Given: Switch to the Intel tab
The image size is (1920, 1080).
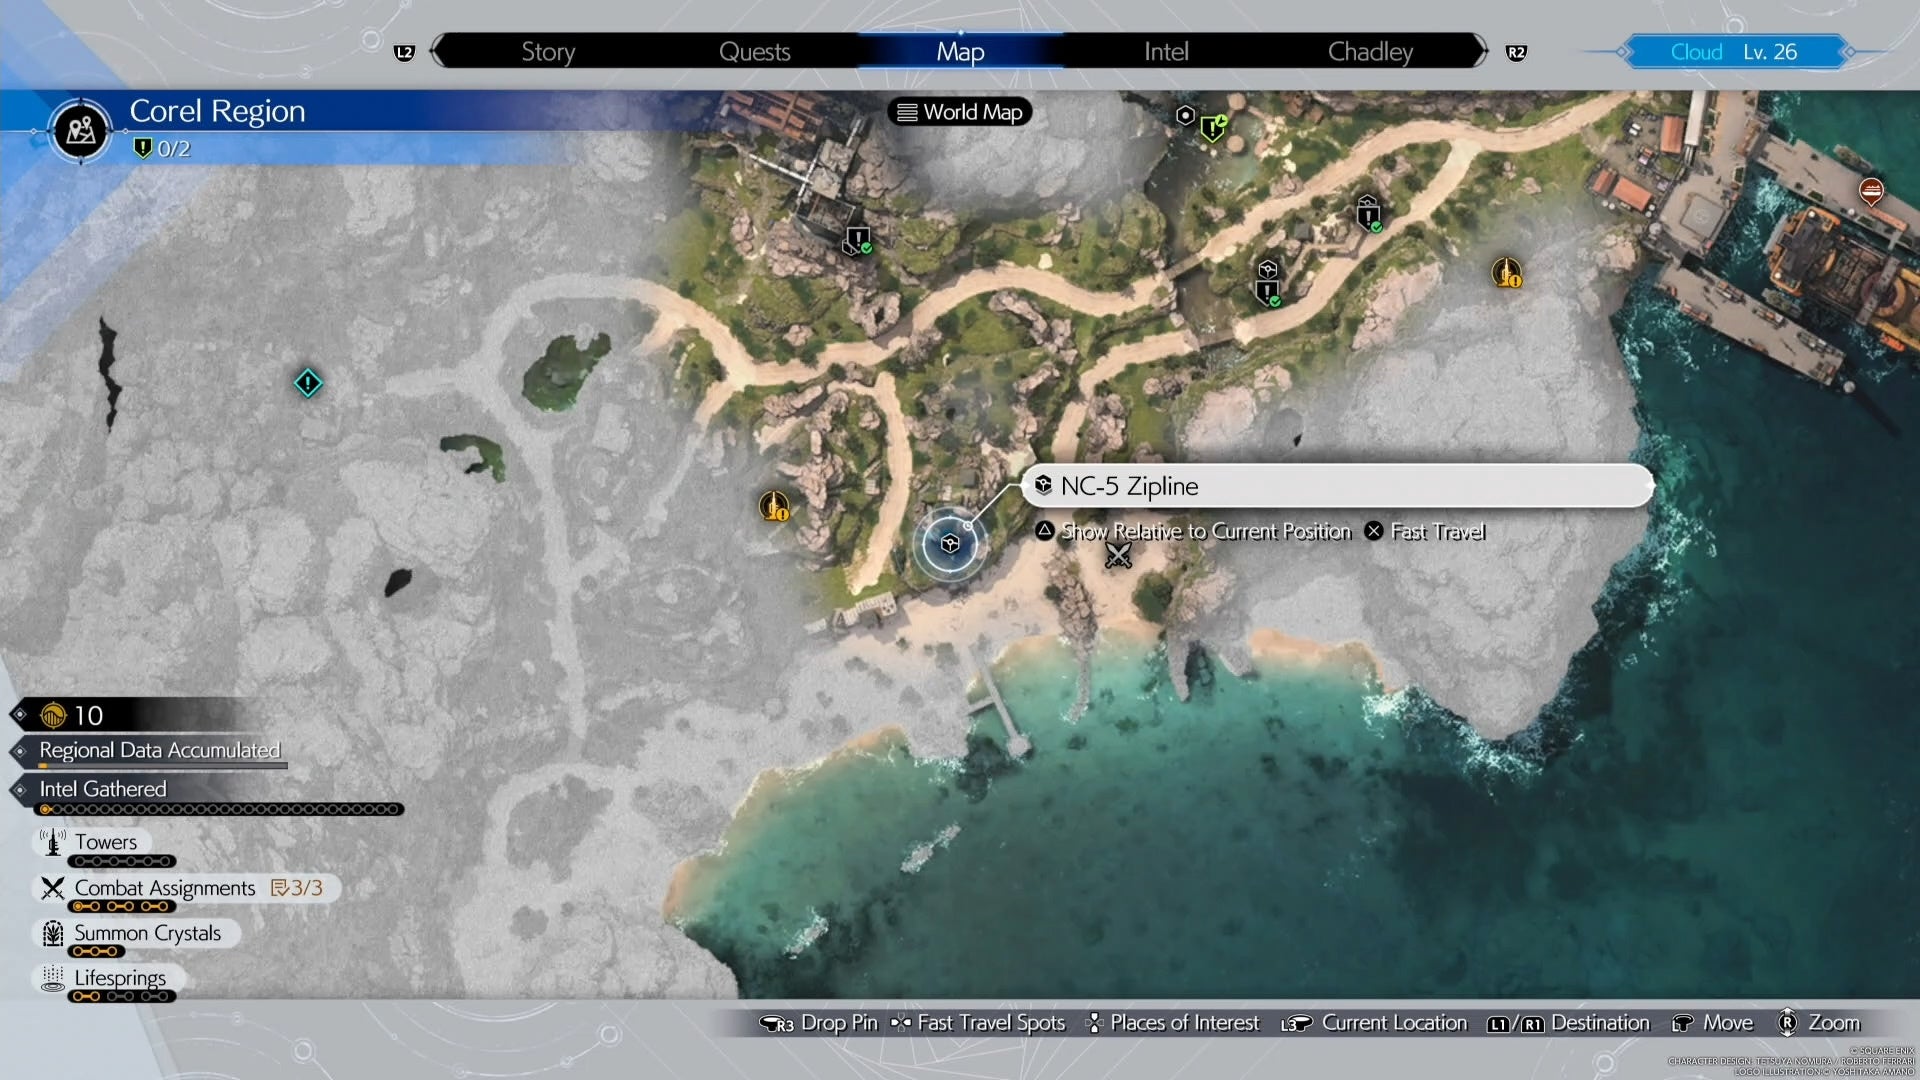Looking at the screenshot, I should coord(1166,51).
